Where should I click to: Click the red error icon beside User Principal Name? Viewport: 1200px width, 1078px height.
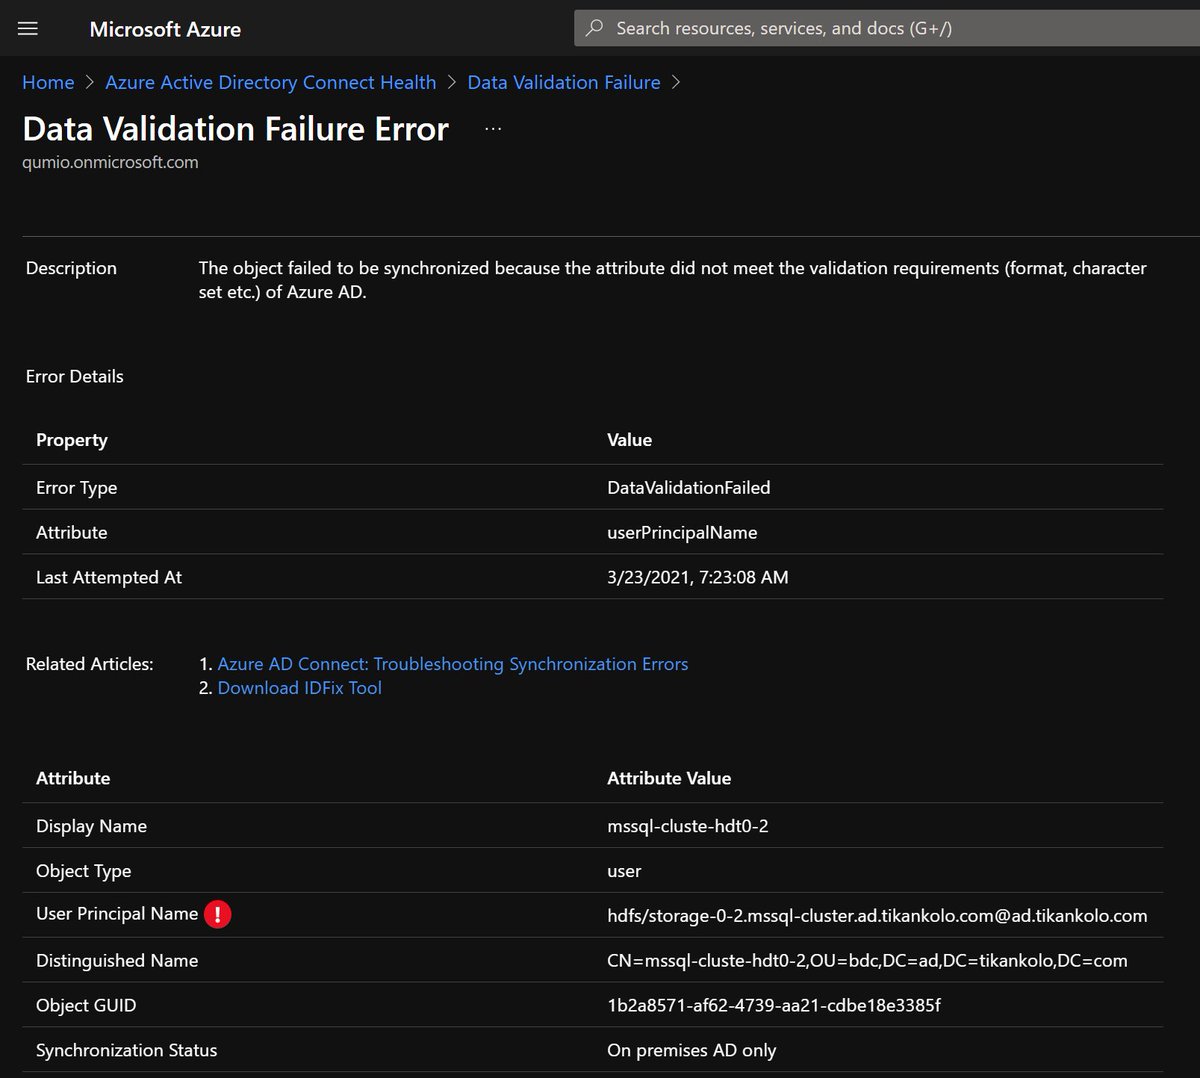[217, 914]
